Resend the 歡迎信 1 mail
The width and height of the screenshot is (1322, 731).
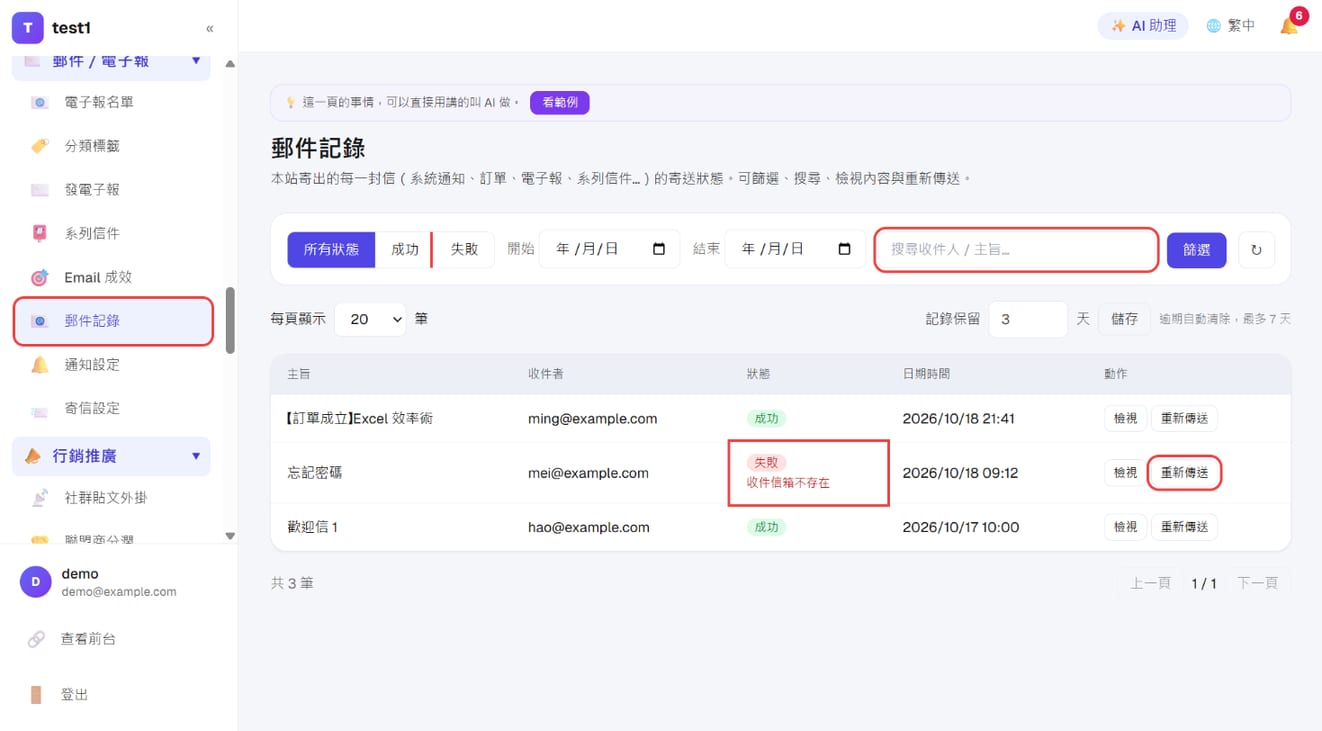click(1184, 527)
